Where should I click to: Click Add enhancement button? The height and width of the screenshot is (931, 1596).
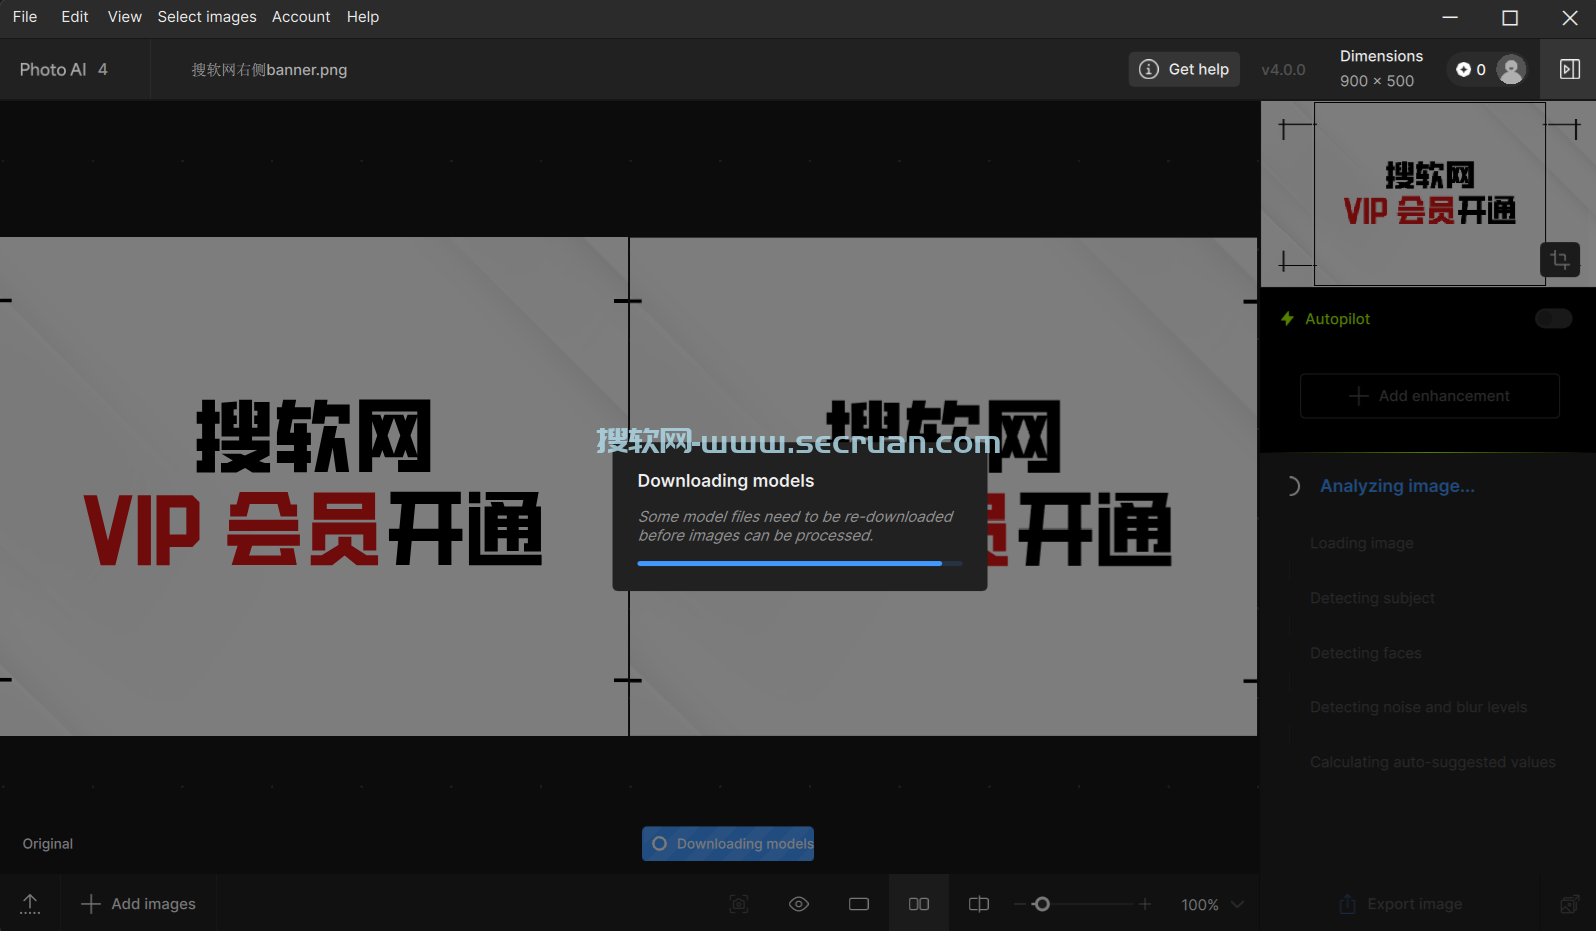pyautogui.click(x=1429, y=396)
